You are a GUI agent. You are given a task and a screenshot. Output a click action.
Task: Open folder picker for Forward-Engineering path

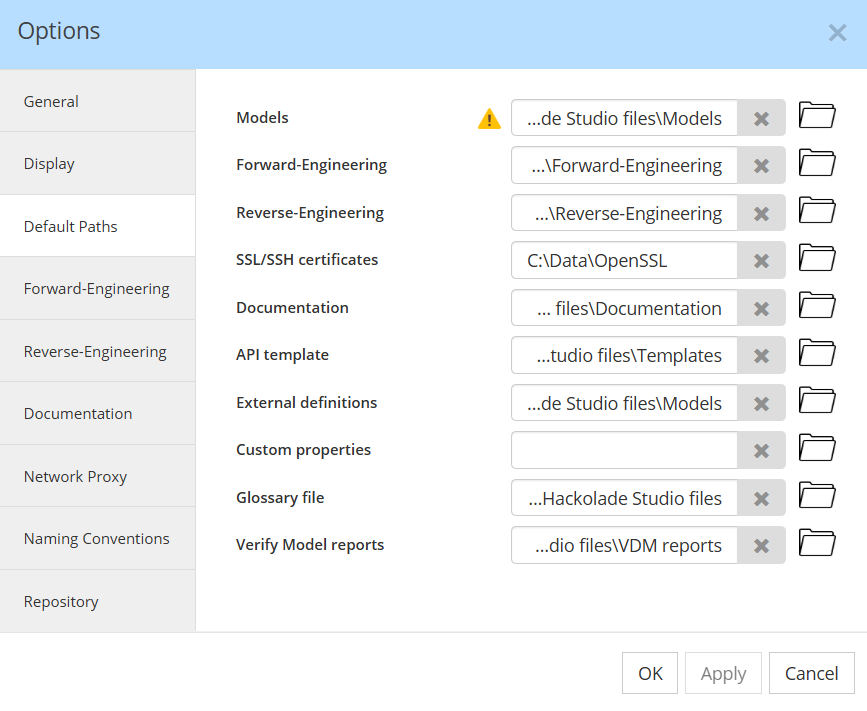816,162
